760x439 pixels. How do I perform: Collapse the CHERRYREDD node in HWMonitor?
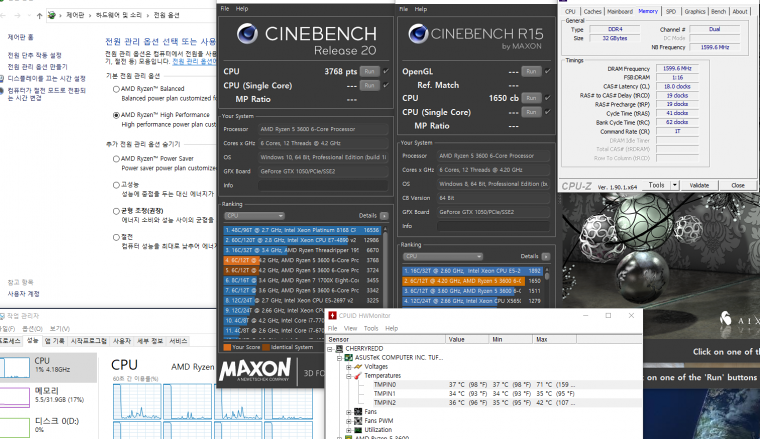point(330,349)
